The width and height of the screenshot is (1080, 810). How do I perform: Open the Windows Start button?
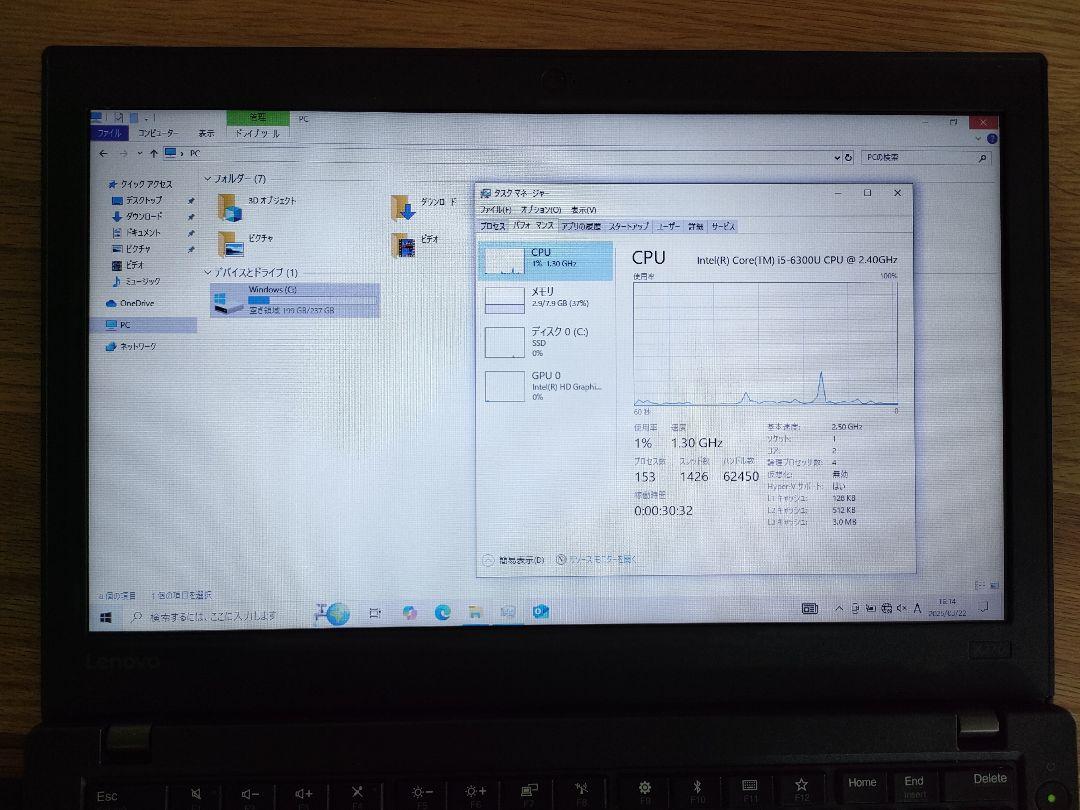click(105, 617)
